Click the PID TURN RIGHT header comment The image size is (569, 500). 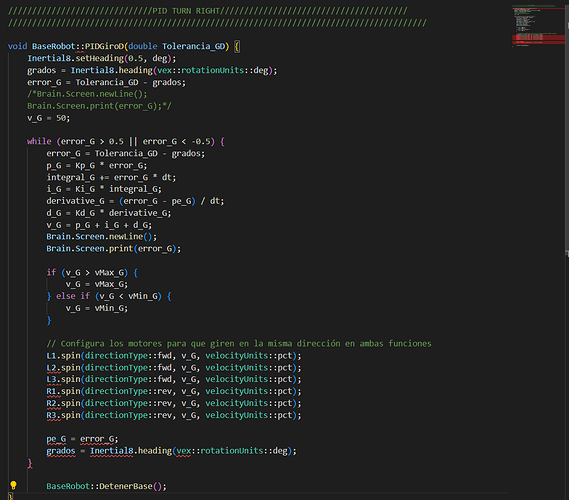click(208, 11)
